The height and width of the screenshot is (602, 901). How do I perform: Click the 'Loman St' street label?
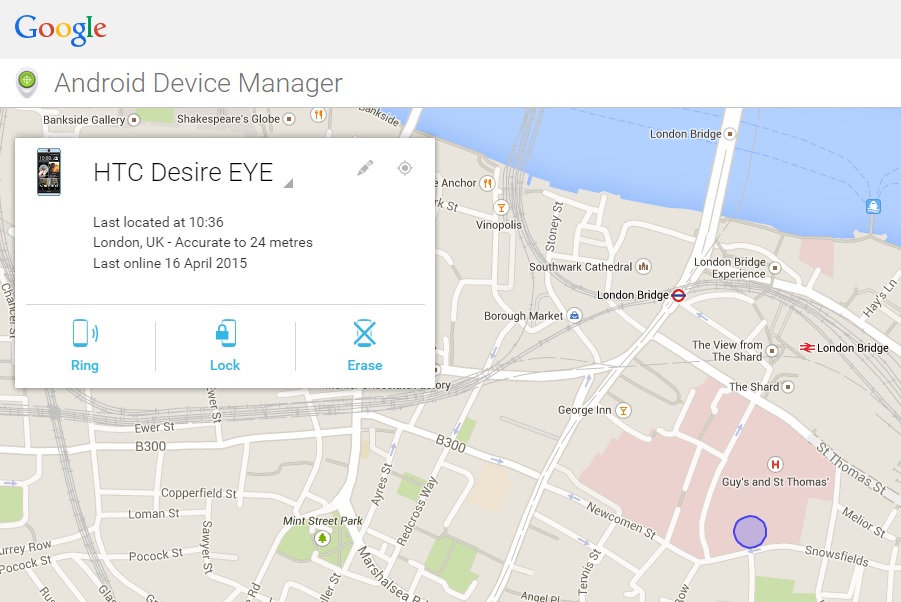click(x=153, y=514)
